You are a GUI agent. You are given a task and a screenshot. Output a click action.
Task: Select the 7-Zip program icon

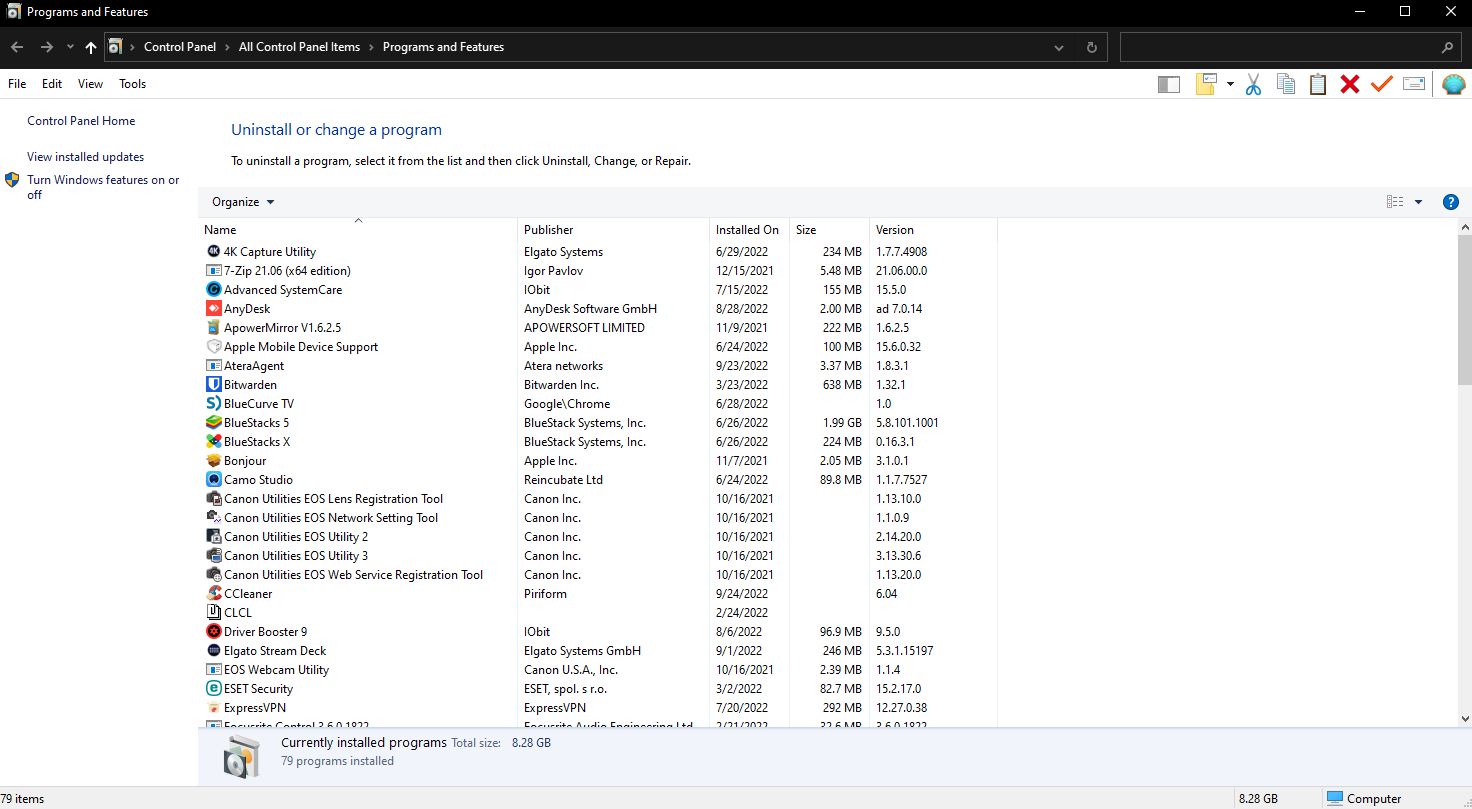click(212, 270)
